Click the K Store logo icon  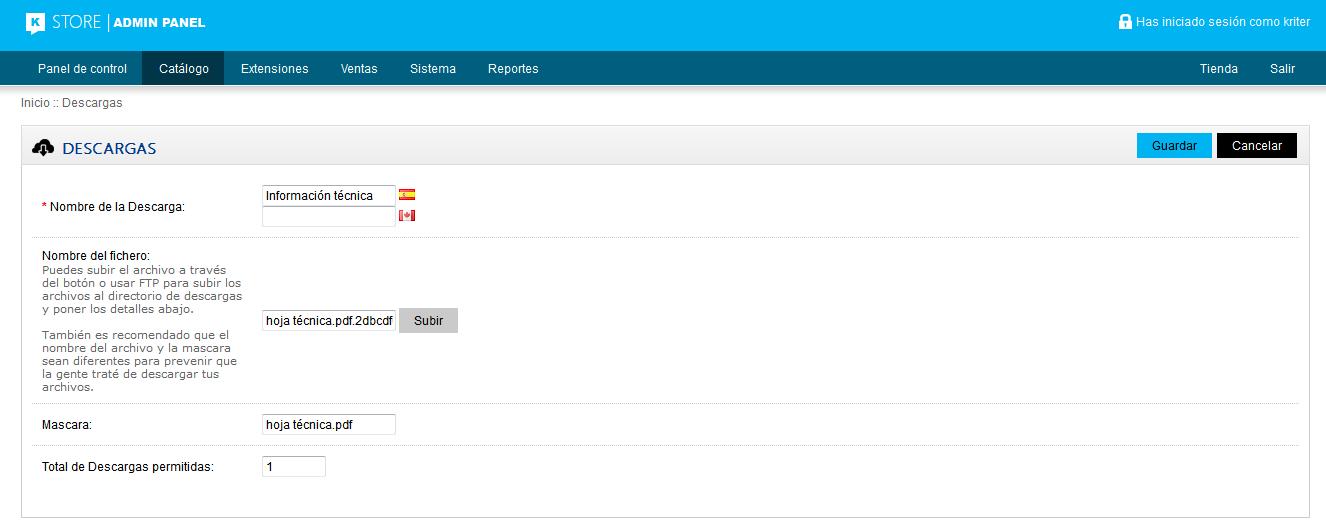point(35,23)
